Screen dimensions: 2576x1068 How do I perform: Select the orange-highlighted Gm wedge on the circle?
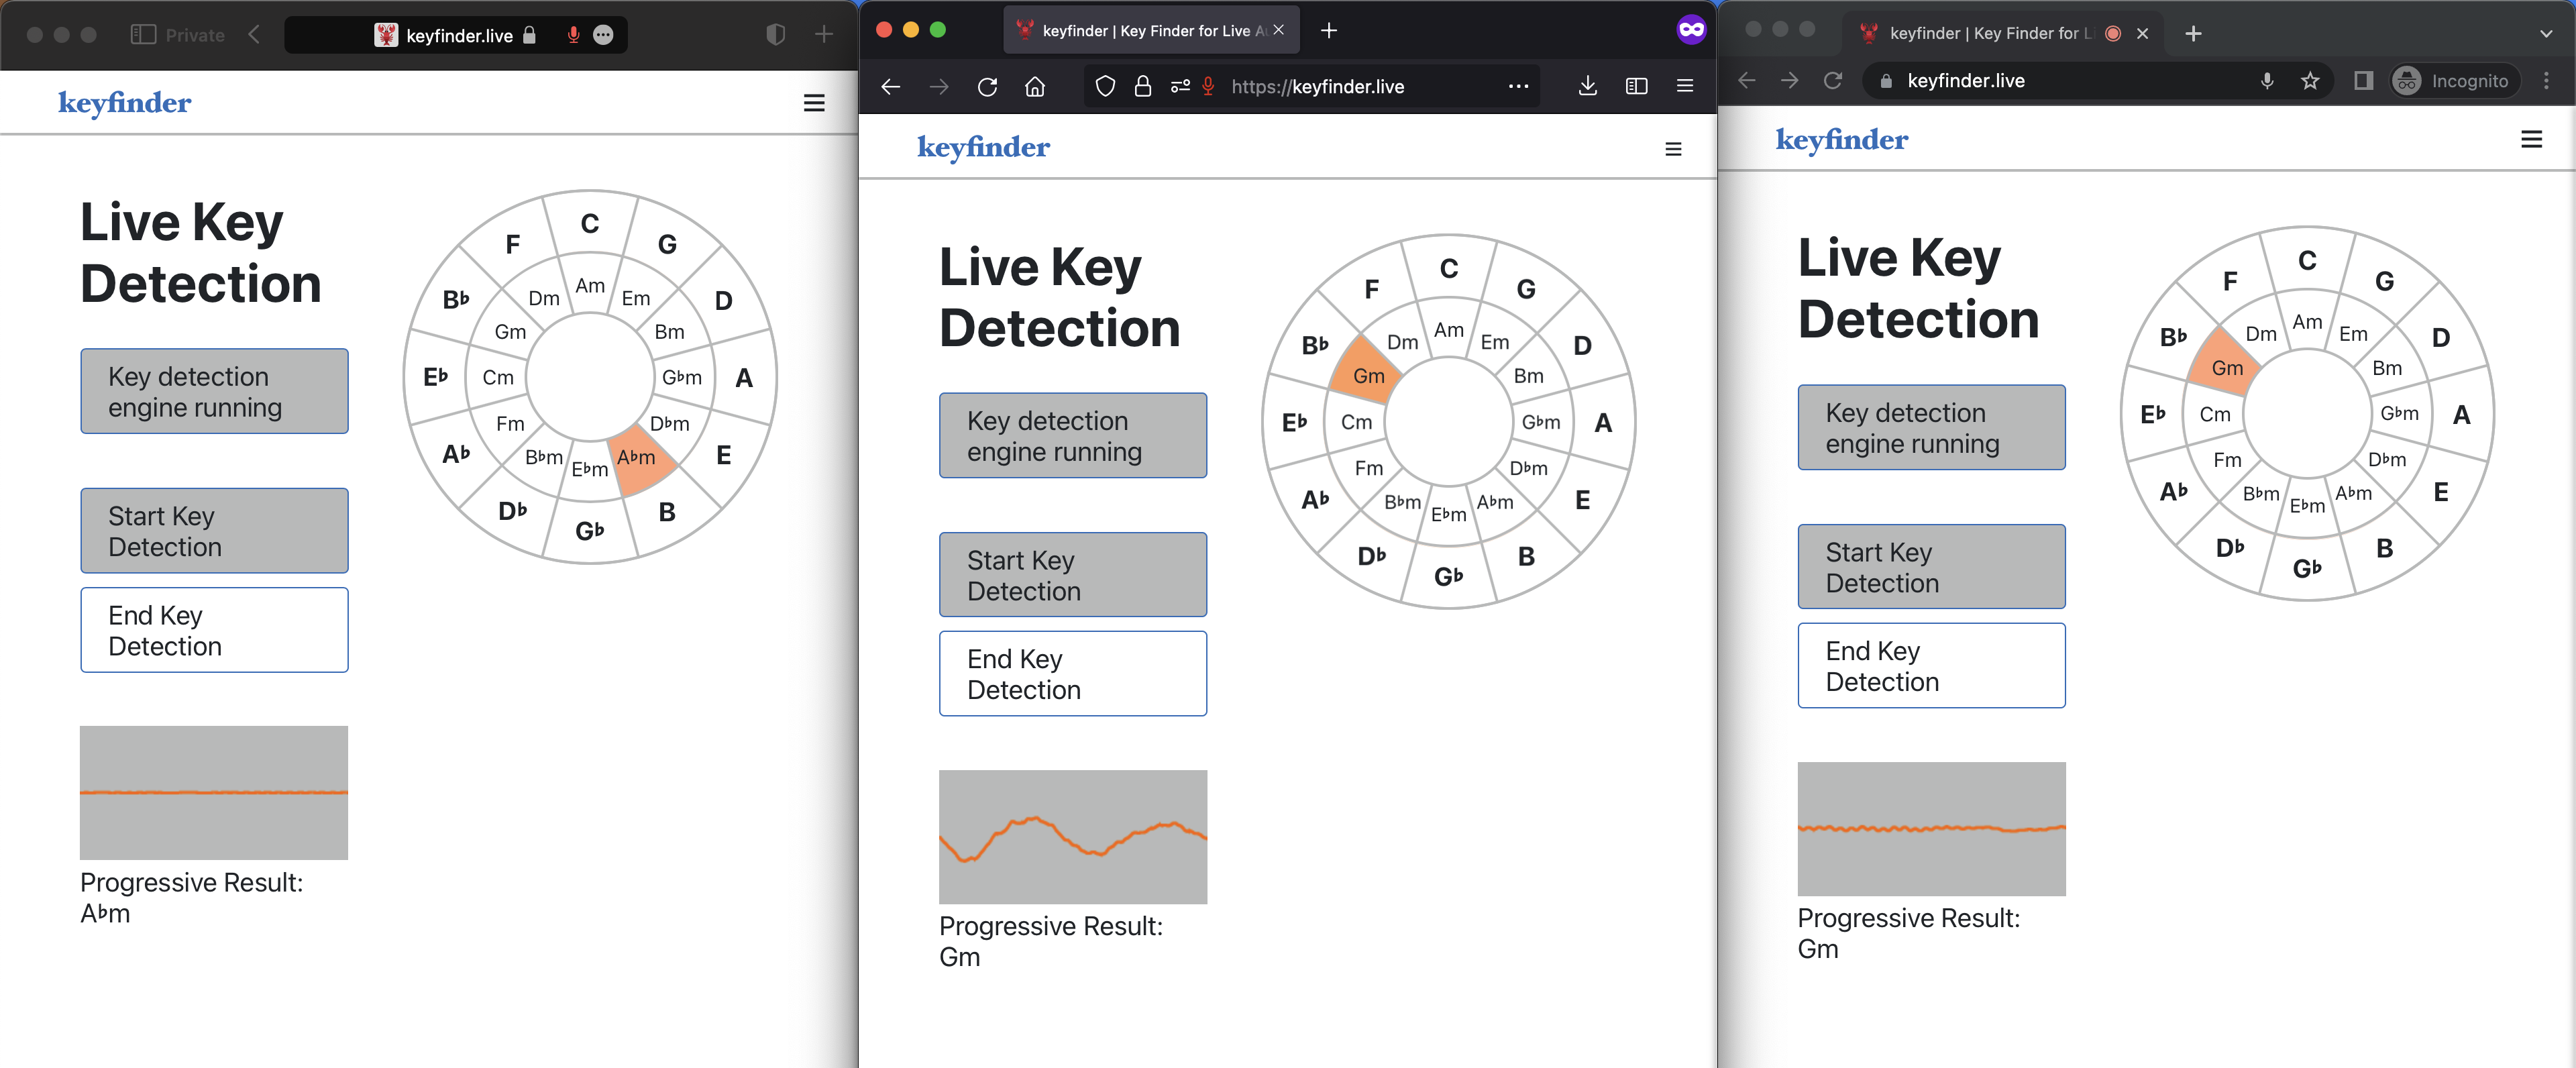(1369, 375)
